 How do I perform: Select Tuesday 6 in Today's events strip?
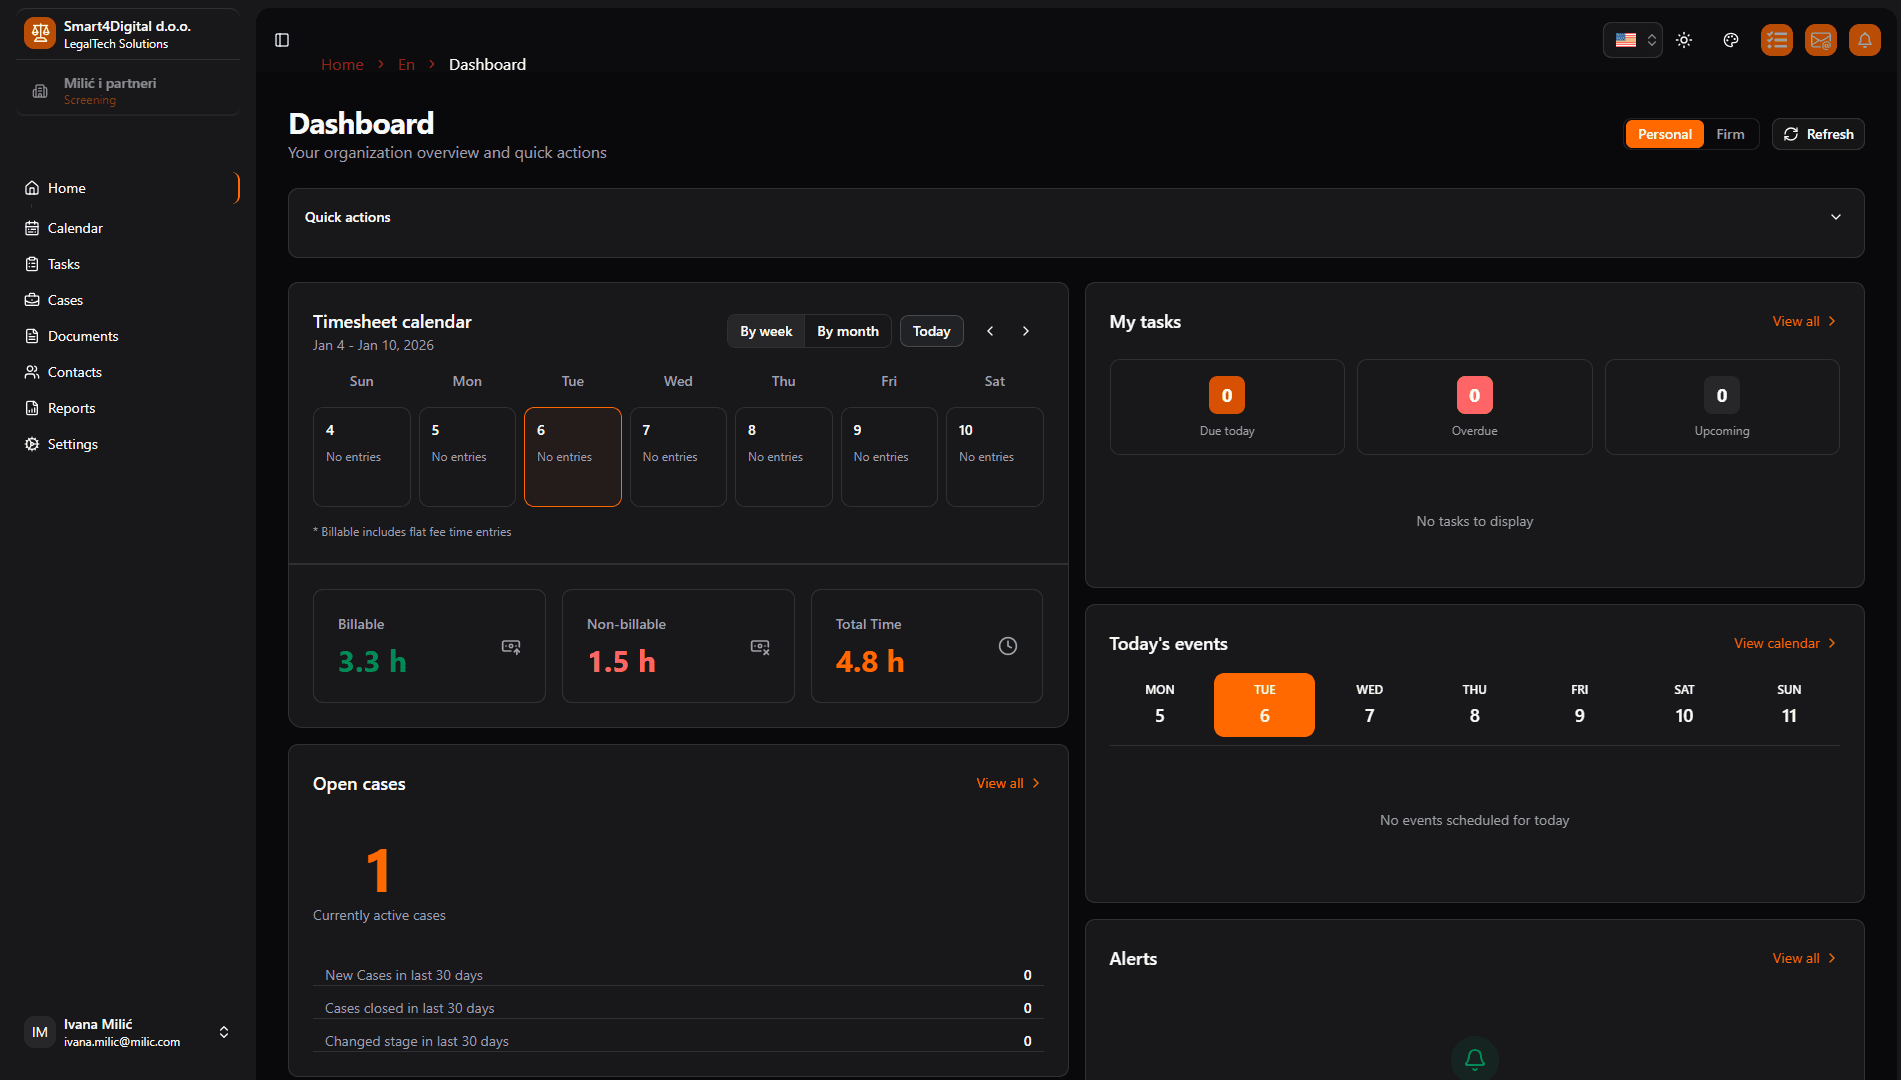[1264, 704]
